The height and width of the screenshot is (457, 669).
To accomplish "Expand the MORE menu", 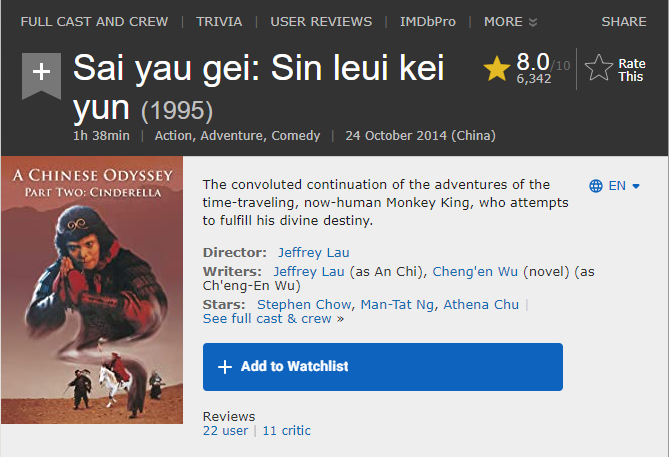I will point(510,21).
